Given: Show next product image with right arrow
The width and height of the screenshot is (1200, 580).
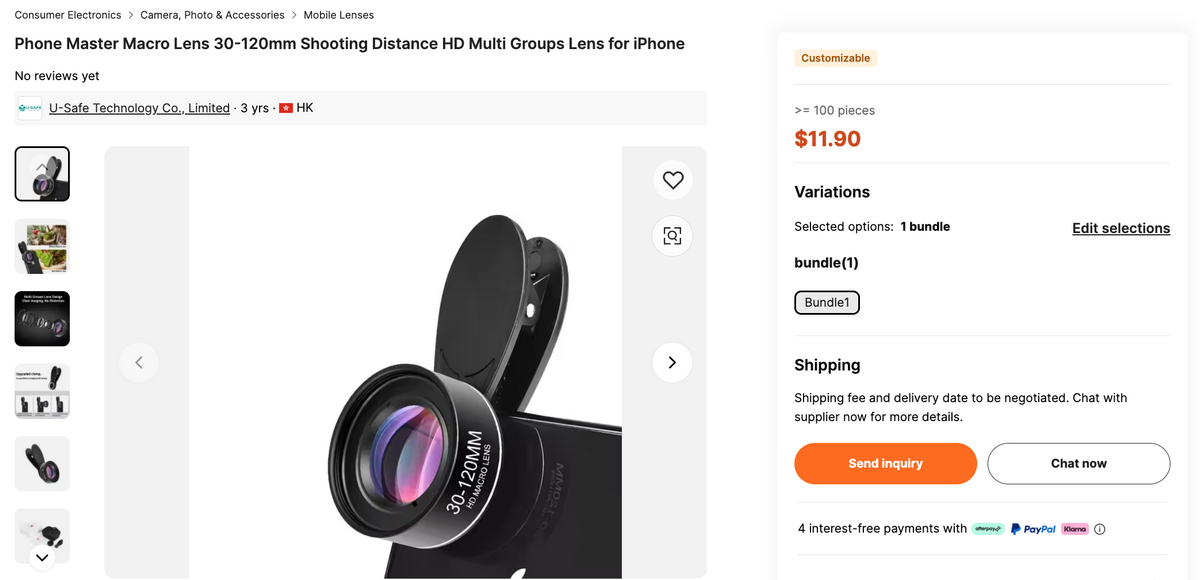Looking at the screenshot, I should tap(673, 362).
